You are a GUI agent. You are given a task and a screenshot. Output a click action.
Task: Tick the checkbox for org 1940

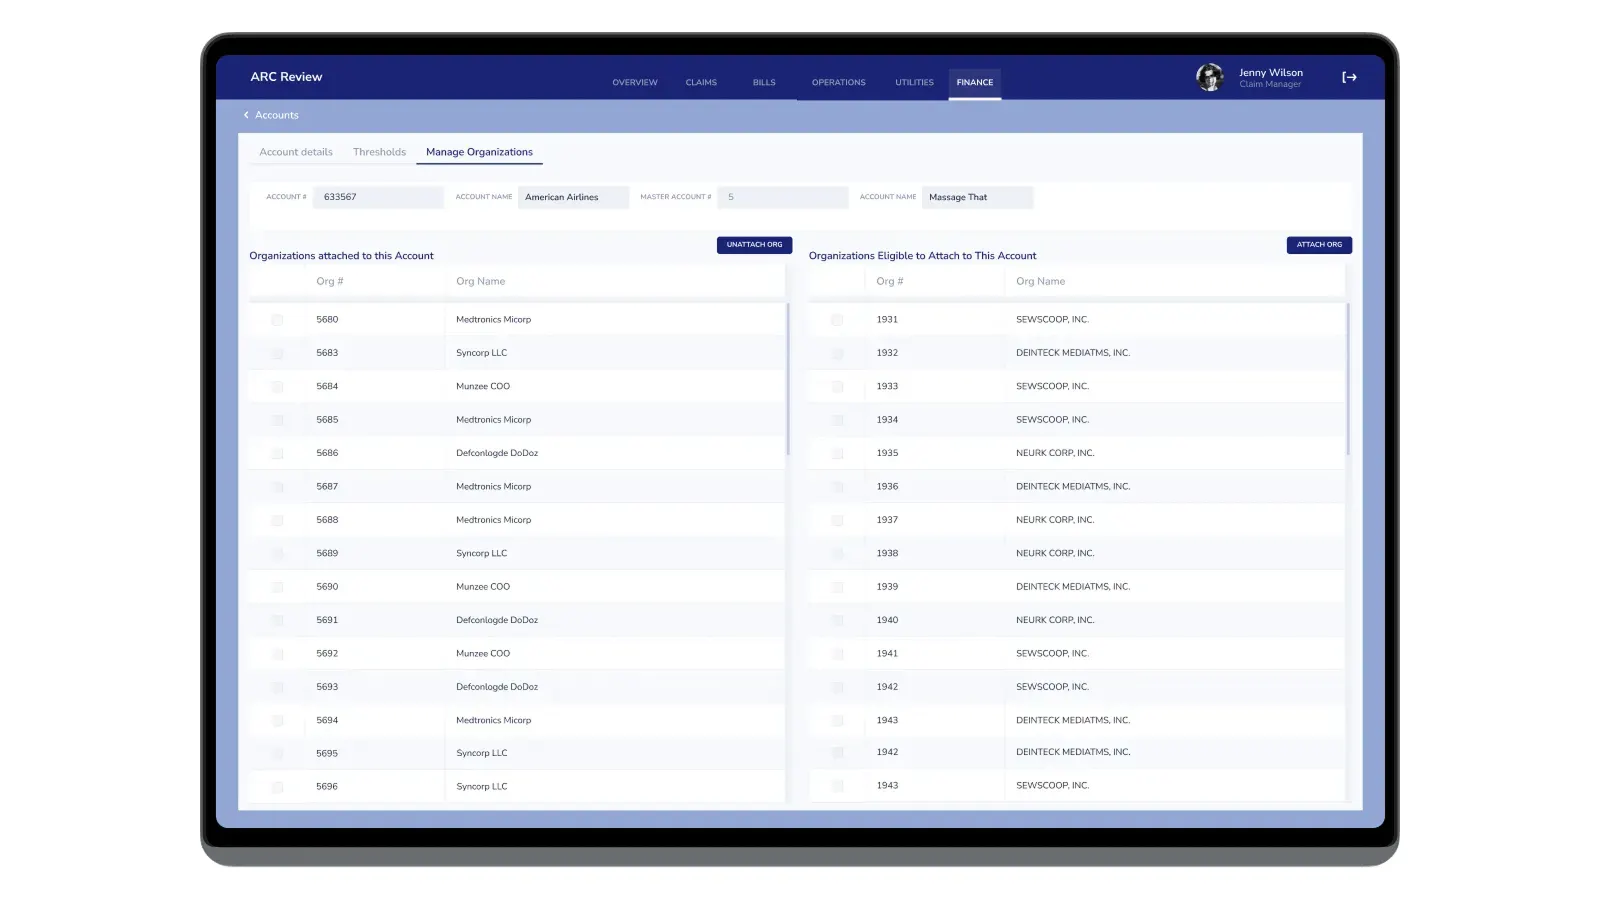(x=837, y=621)
